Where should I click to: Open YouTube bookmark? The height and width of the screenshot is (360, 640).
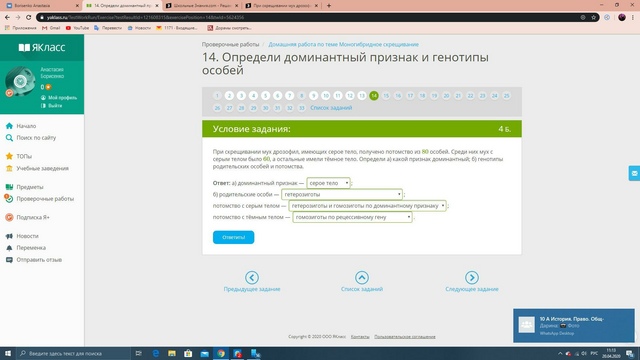[77, 28]
